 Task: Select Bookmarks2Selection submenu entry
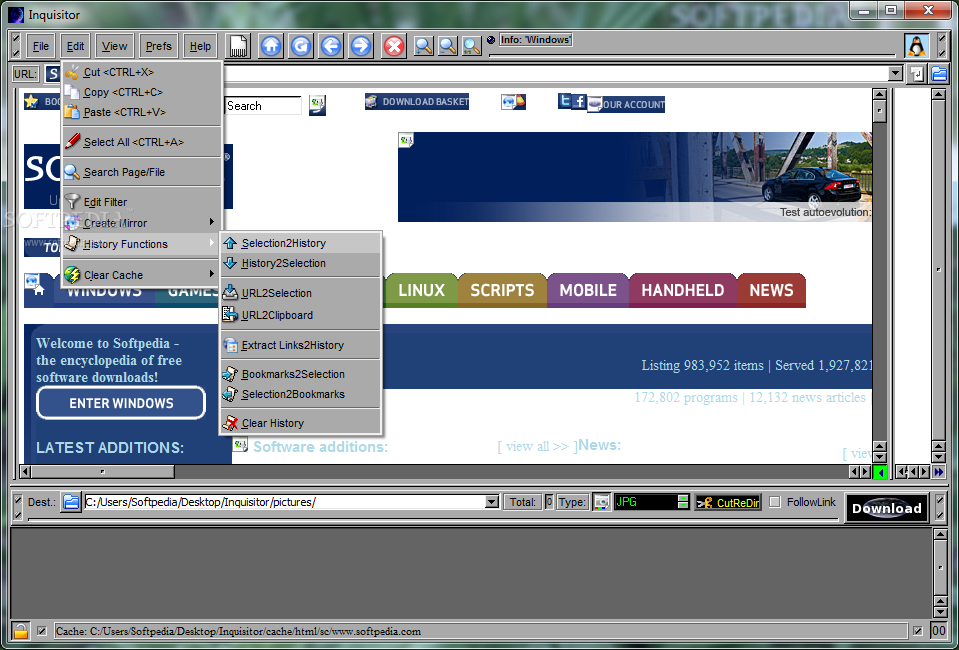301,374
